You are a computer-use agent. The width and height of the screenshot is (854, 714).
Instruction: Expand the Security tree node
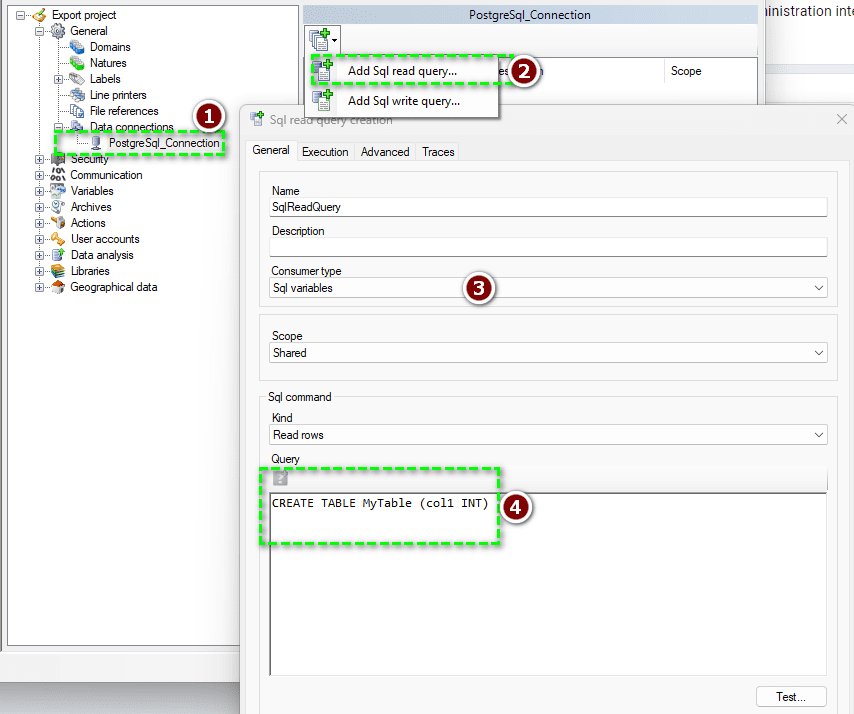41,158
